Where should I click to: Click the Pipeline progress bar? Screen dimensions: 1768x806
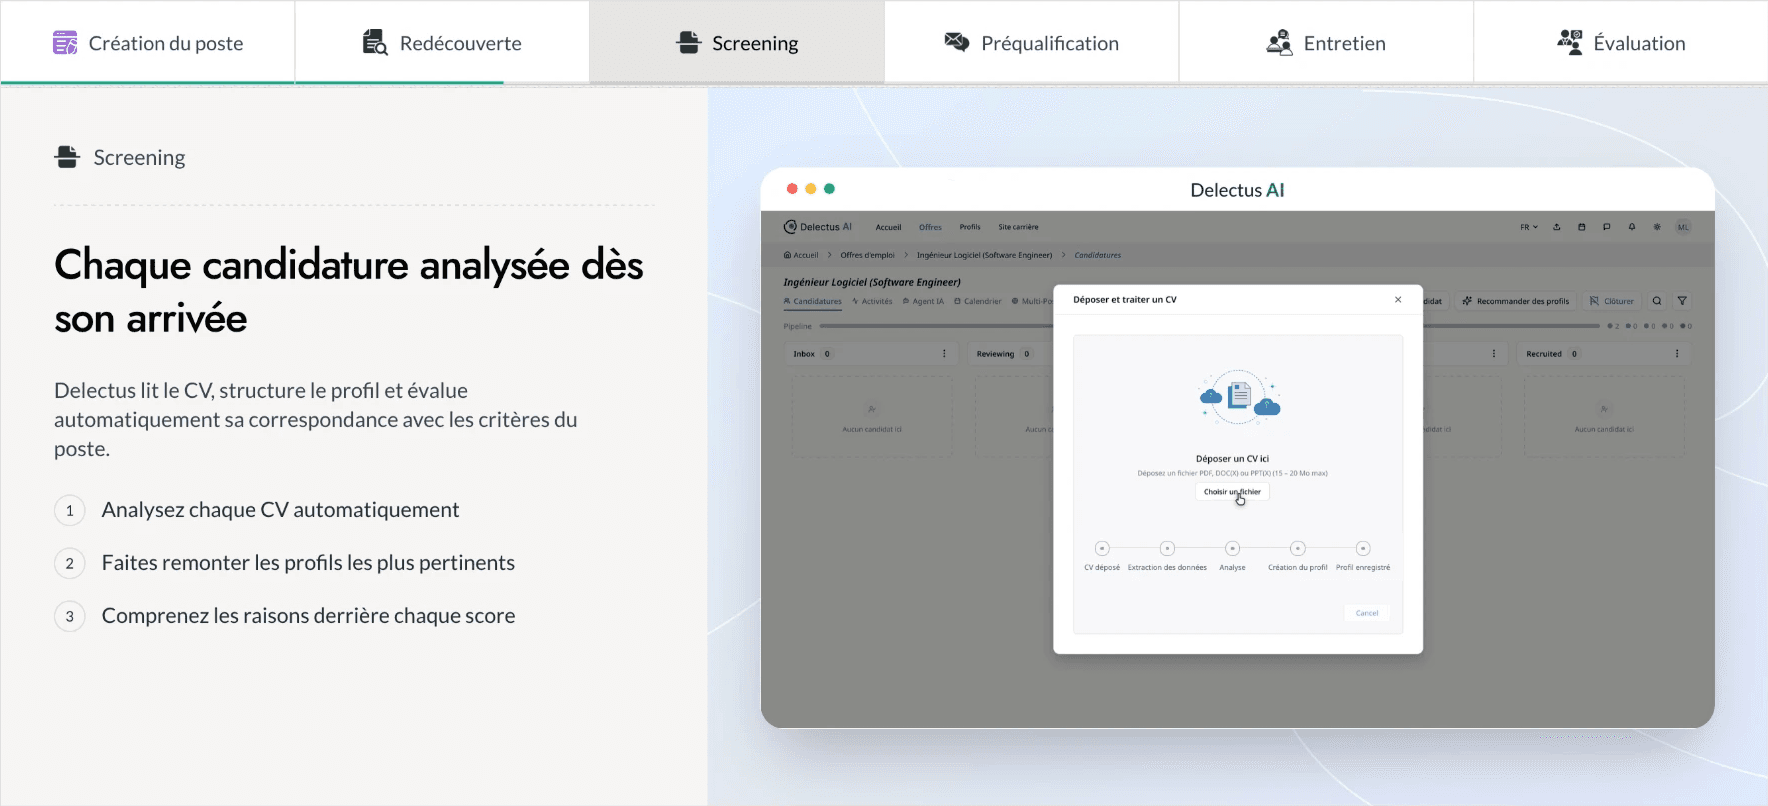tap(1210, 326)
